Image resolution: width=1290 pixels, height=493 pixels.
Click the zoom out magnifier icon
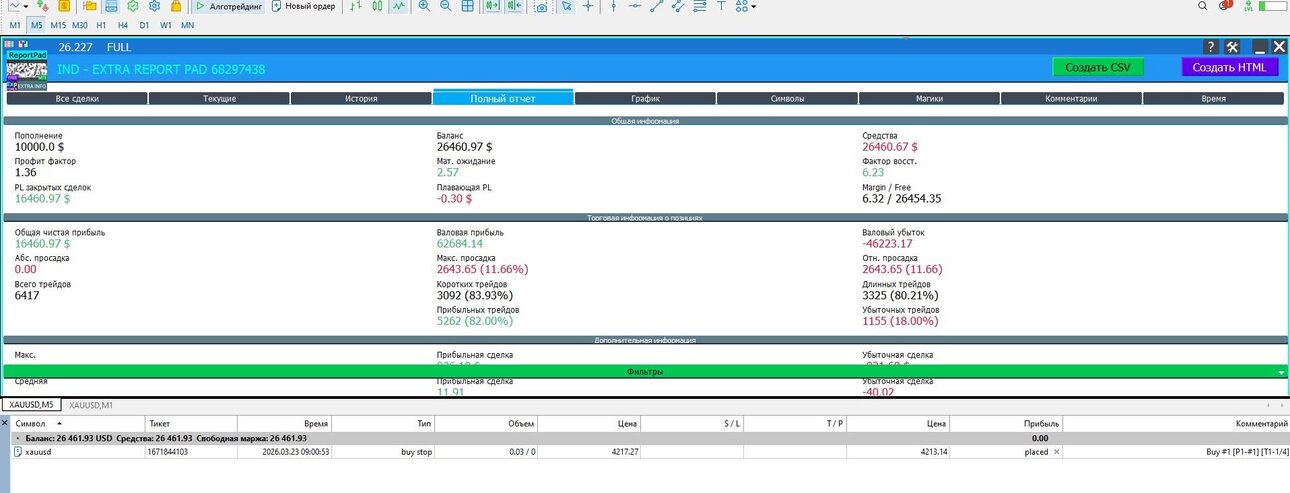[x=445, y=6]
